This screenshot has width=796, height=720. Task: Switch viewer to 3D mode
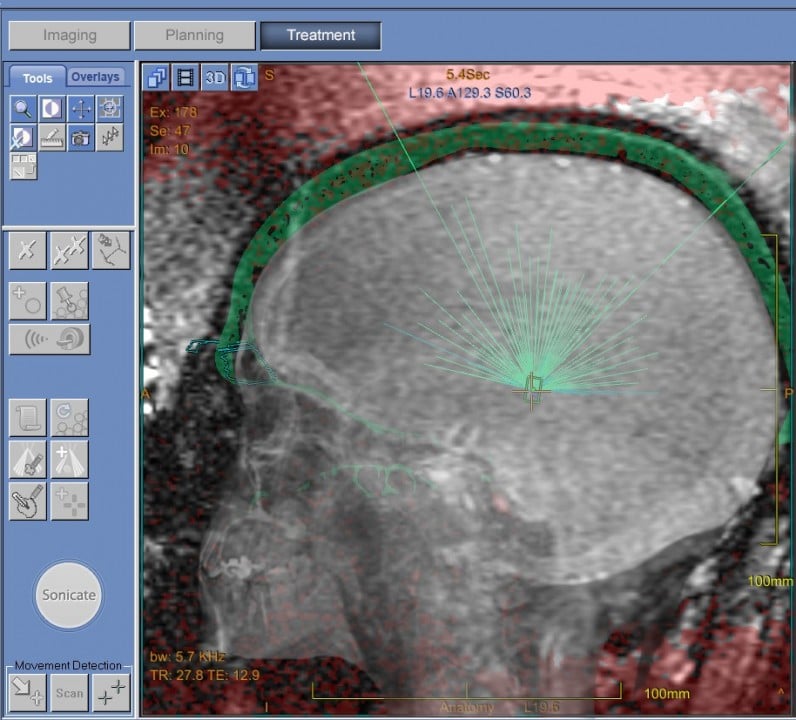click(x=215, y=77)
